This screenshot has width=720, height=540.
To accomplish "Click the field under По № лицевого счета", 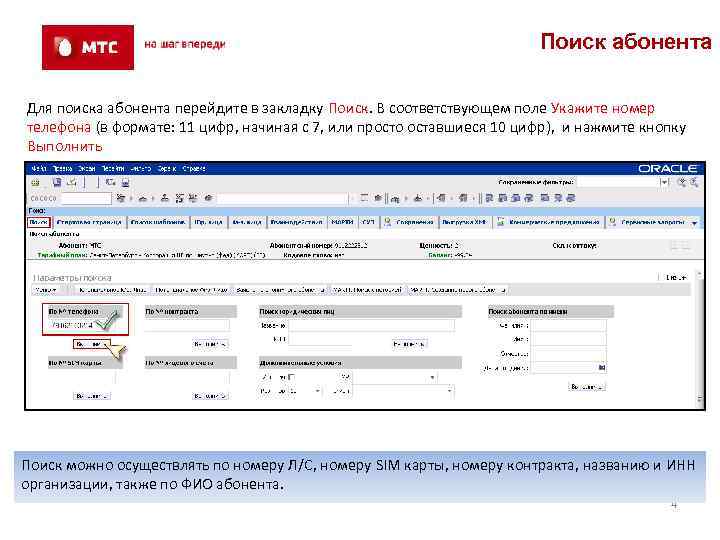I will pos(187,377).
